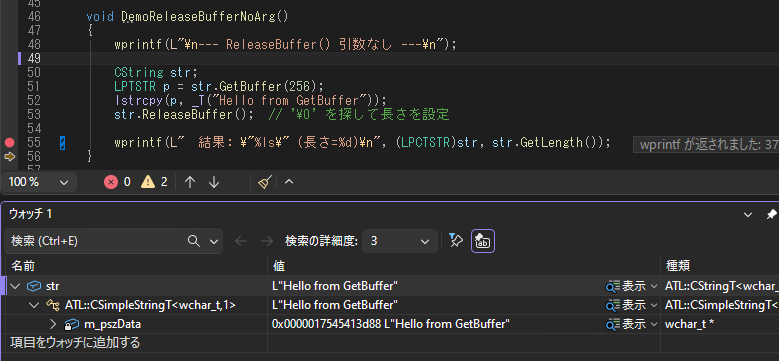Screen dimensions: 779x361
Task: Run code cleanup with the broom icon
Action: pos(264,182)
